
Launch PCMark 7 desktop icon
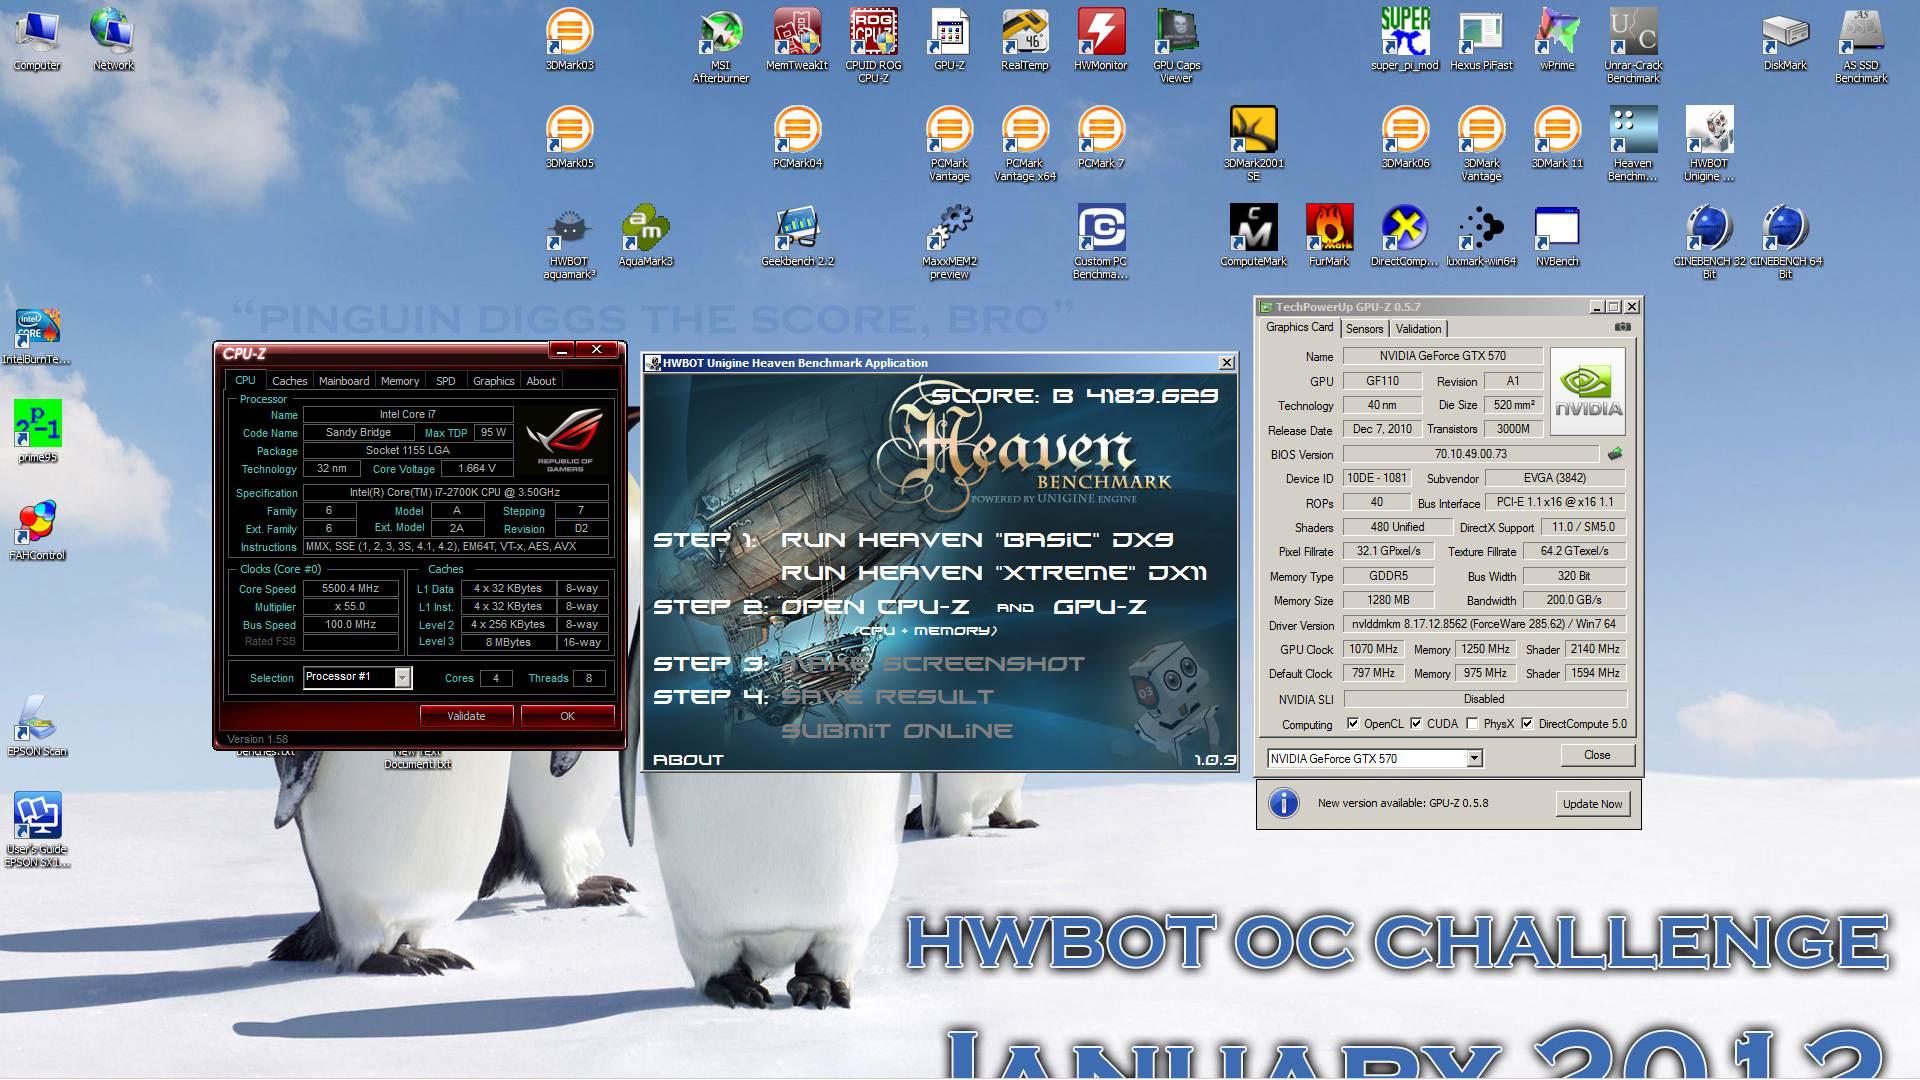[x=1101, y=136]
